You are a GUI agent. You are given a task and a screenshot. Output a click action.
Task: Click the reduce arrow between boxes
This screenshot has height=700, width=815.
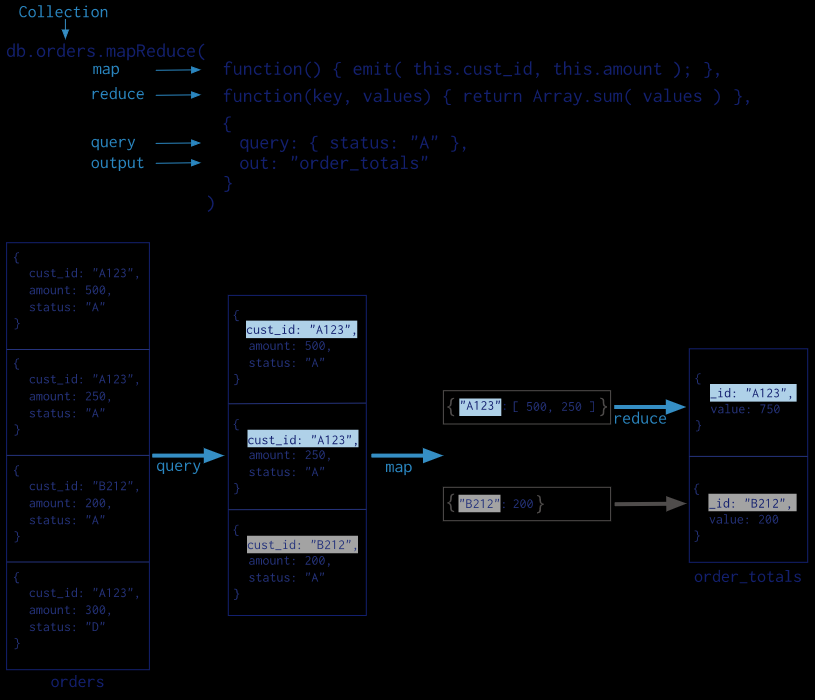[x=647, y=408]
